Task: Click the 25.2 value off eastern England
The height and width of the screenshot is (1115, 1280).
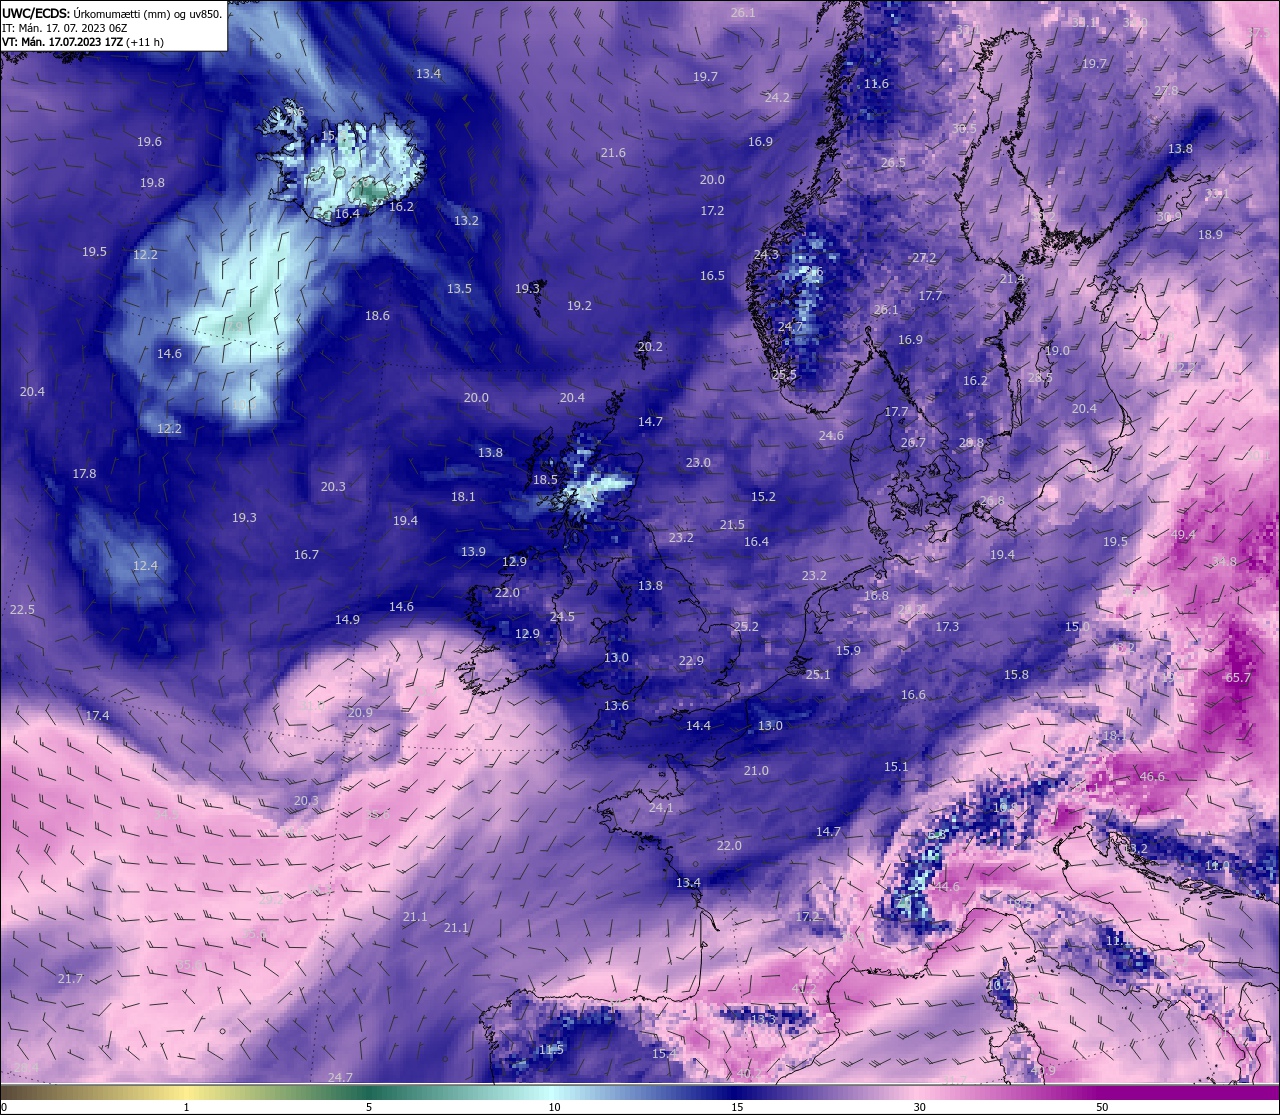Action: [x=746, y=627]
